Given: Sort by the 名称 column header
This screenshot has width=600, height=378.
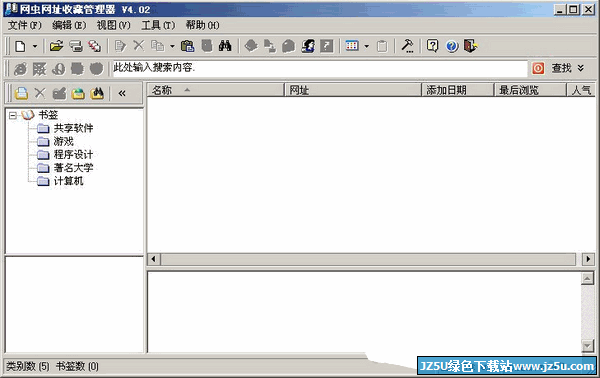Looking at the screenshot, I should (x=216, y=90).
